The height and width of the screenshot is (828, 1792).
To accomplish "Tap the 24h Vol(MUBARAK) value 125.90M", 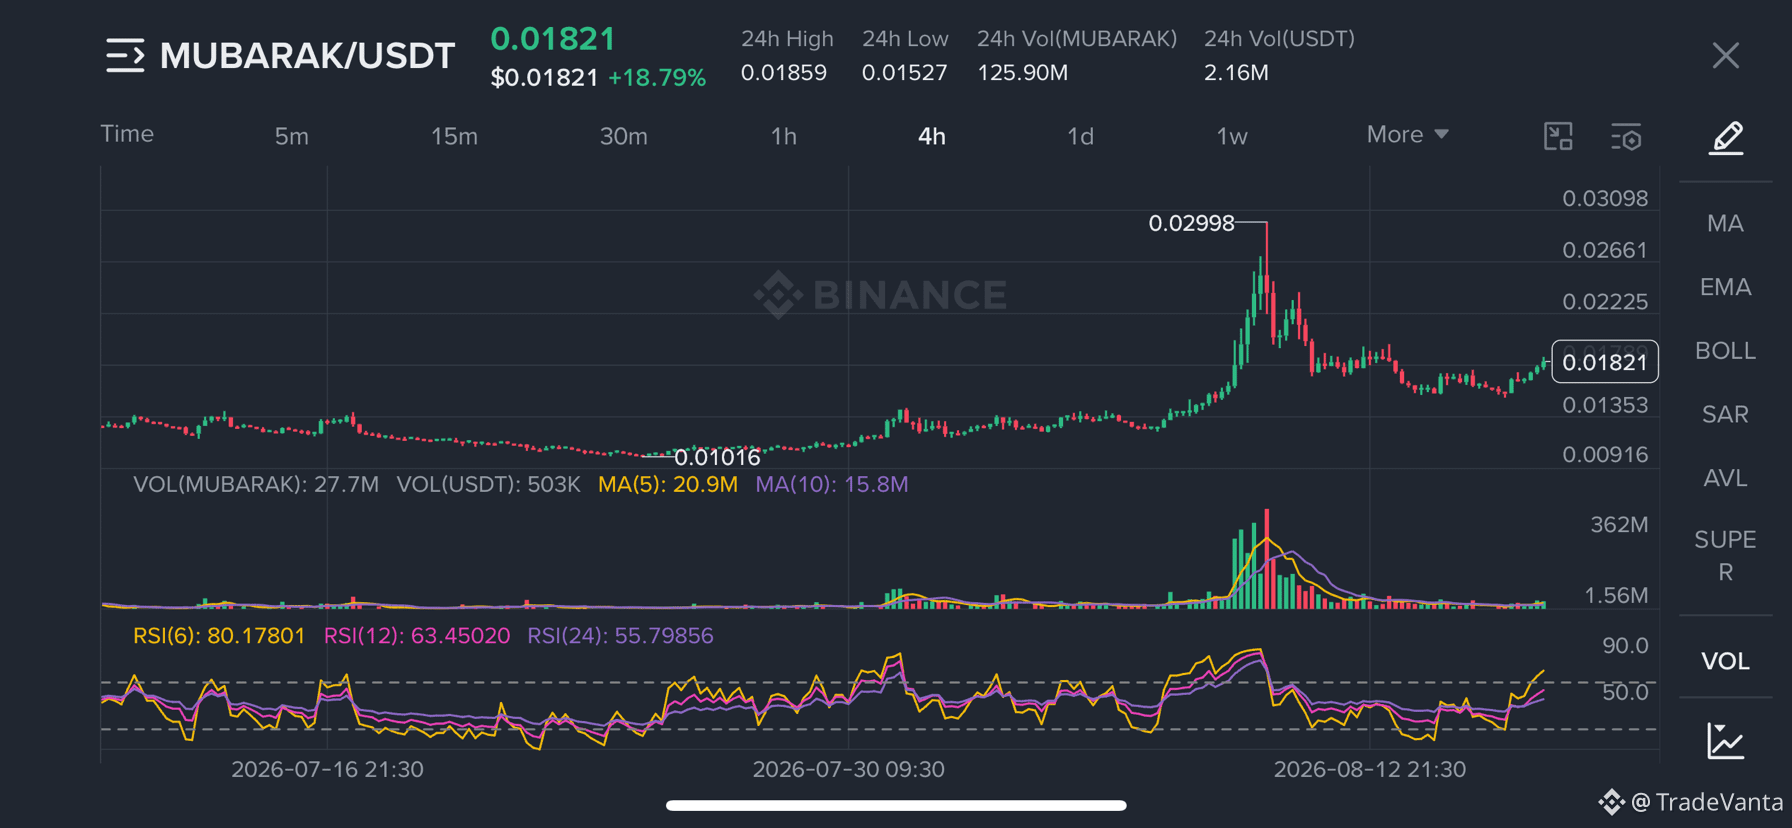I will point(1022,73).
